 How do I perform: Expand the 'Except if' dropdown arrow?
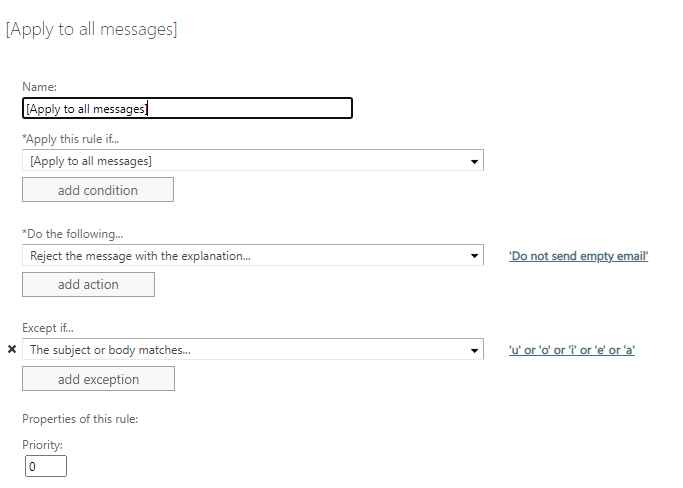click(x=473, y=350)
